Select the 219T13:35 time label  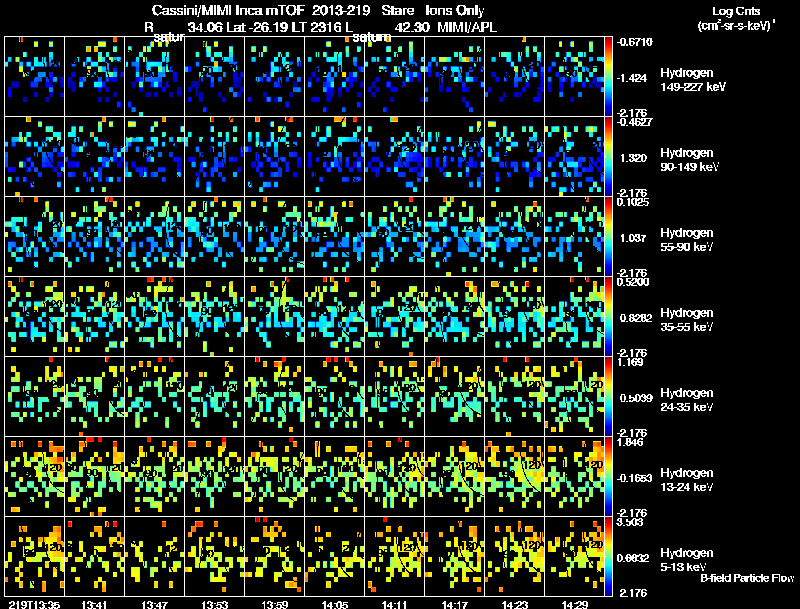click(34, 604)
